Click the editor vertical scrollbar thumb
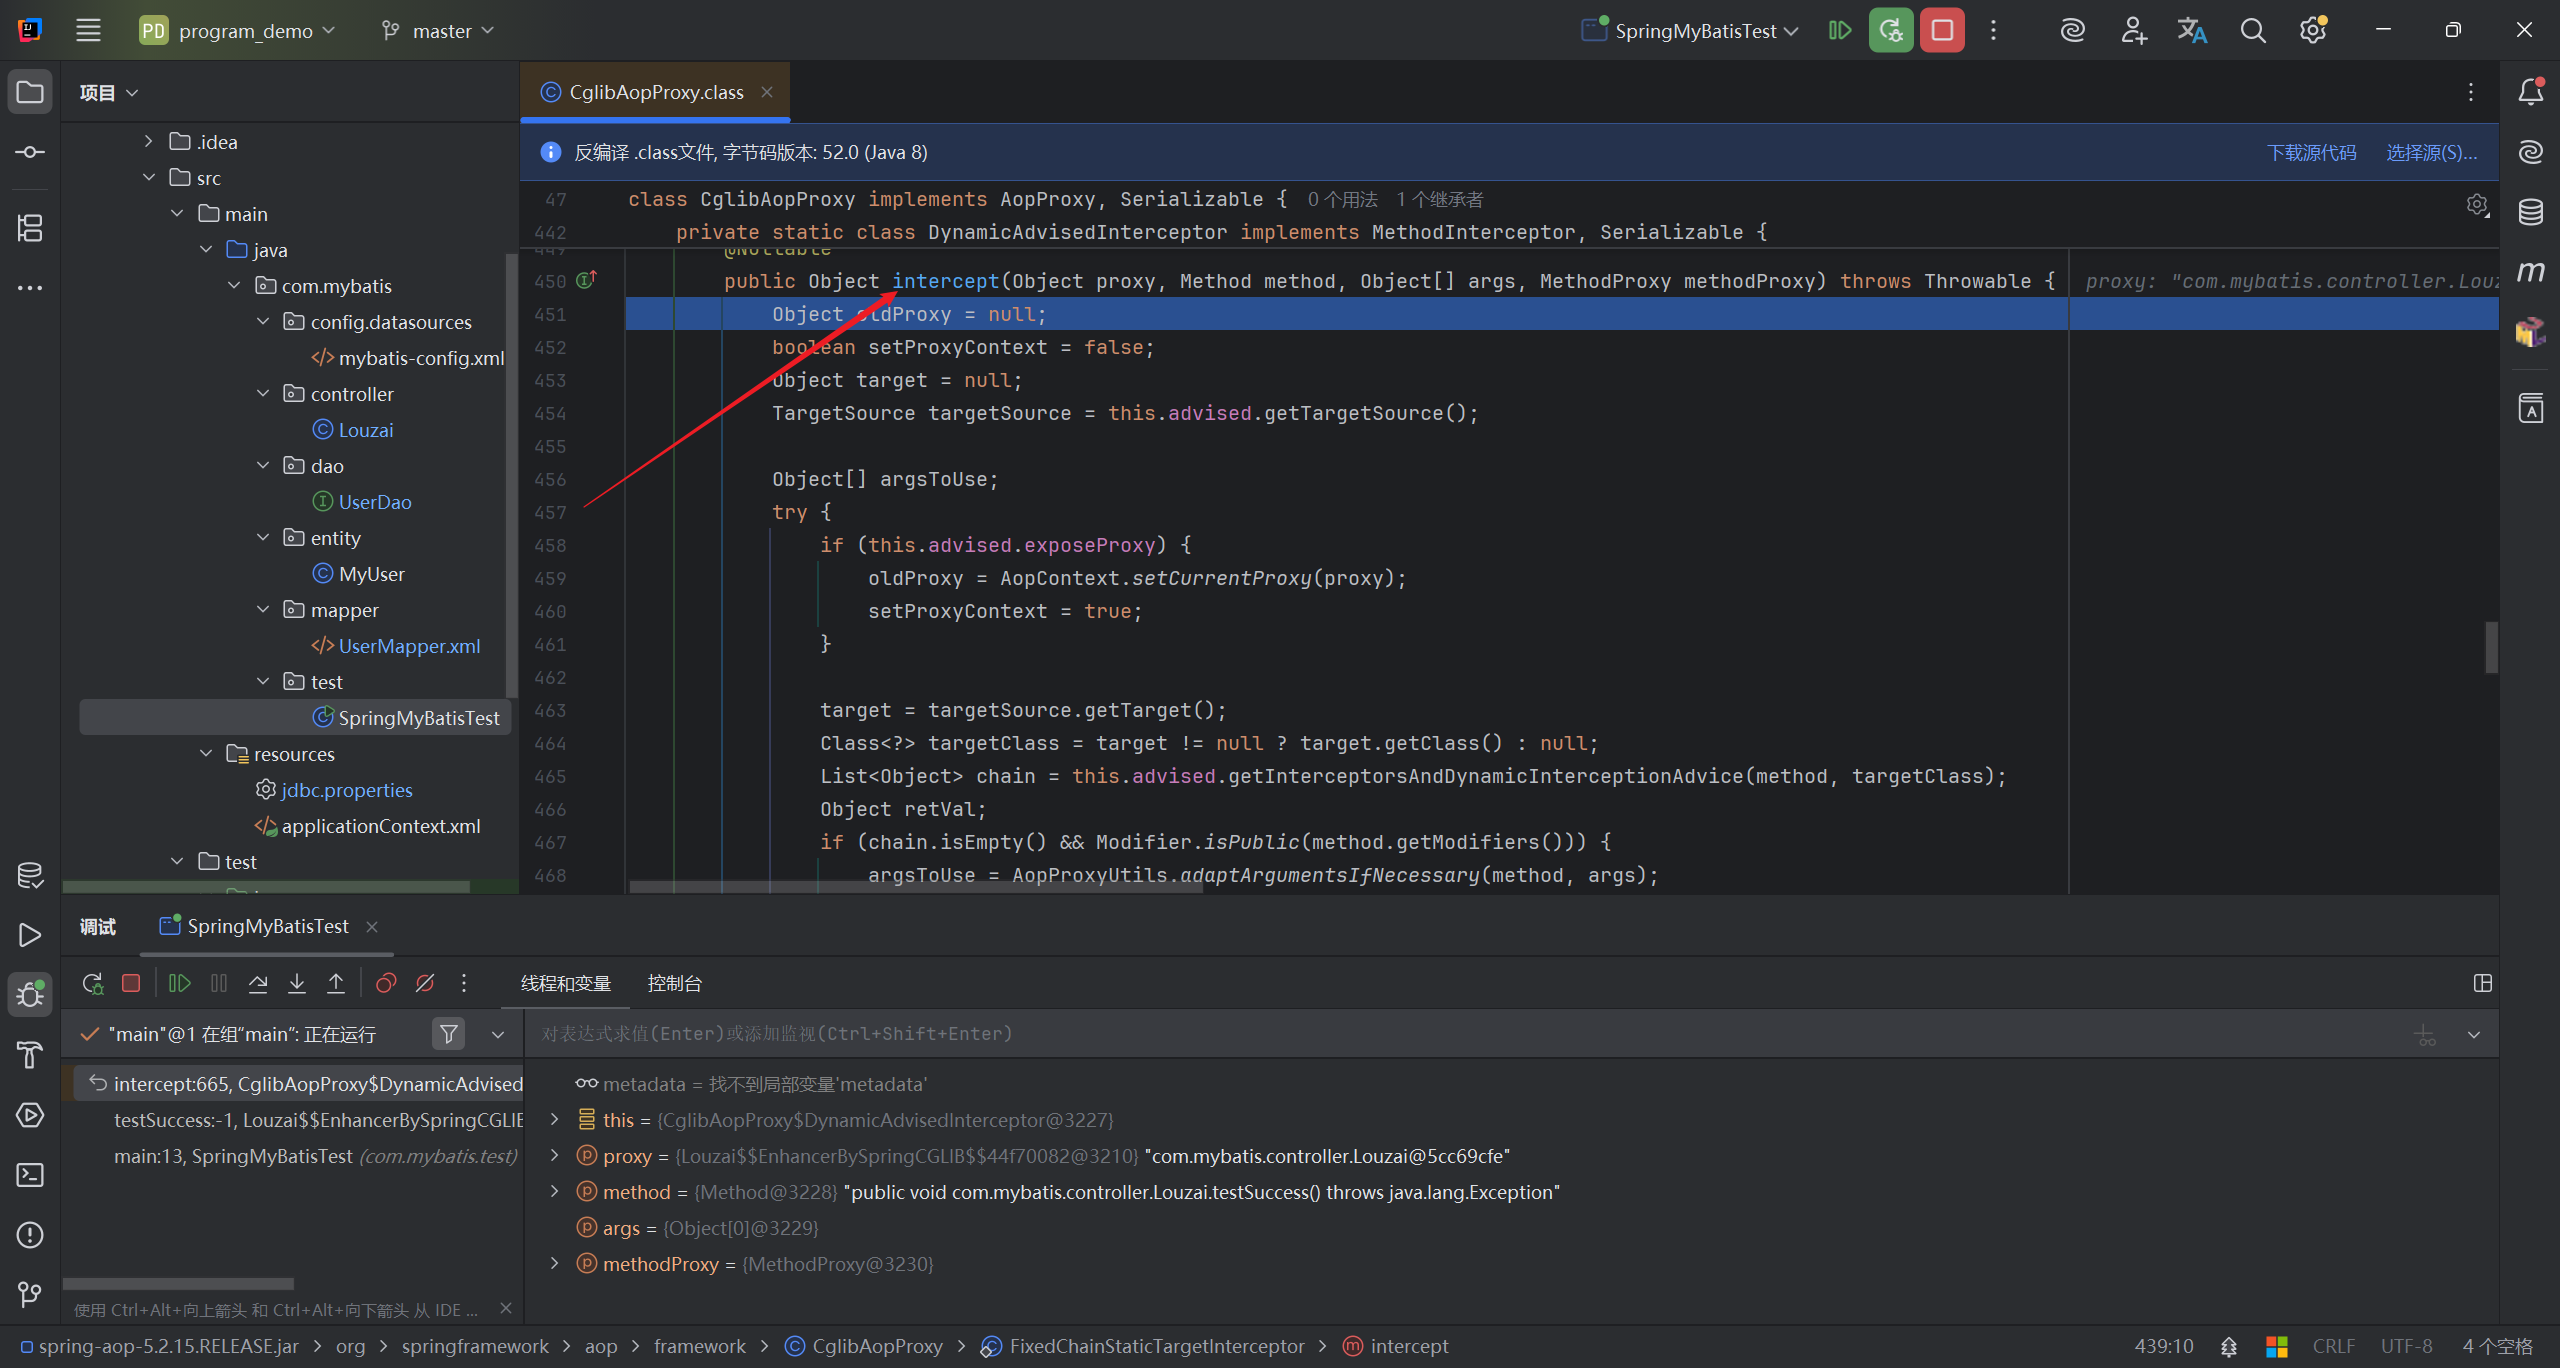The image size is (2560, 1368). [2491, 647]
